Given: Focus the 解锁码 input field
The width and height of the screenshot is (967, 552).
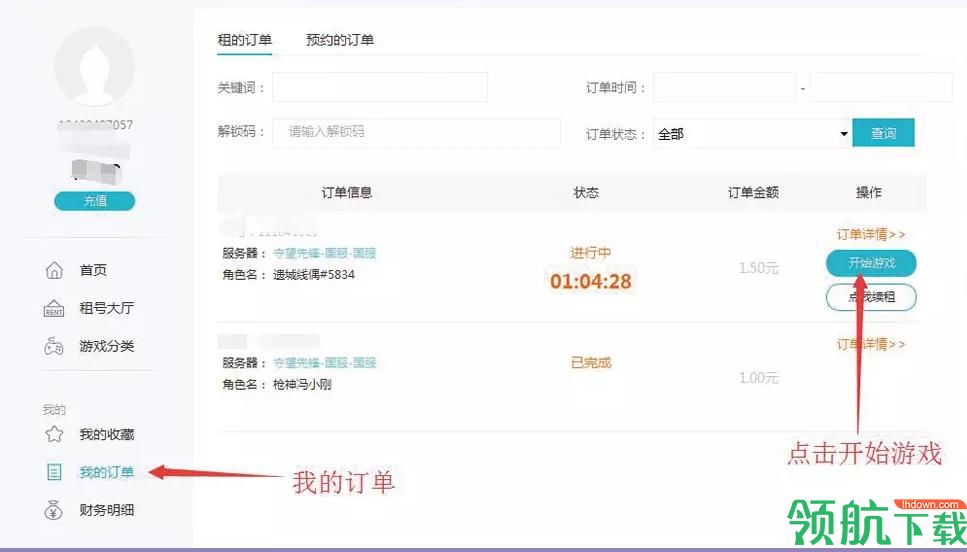Looking at the screenshot, I should coord(417,133).
